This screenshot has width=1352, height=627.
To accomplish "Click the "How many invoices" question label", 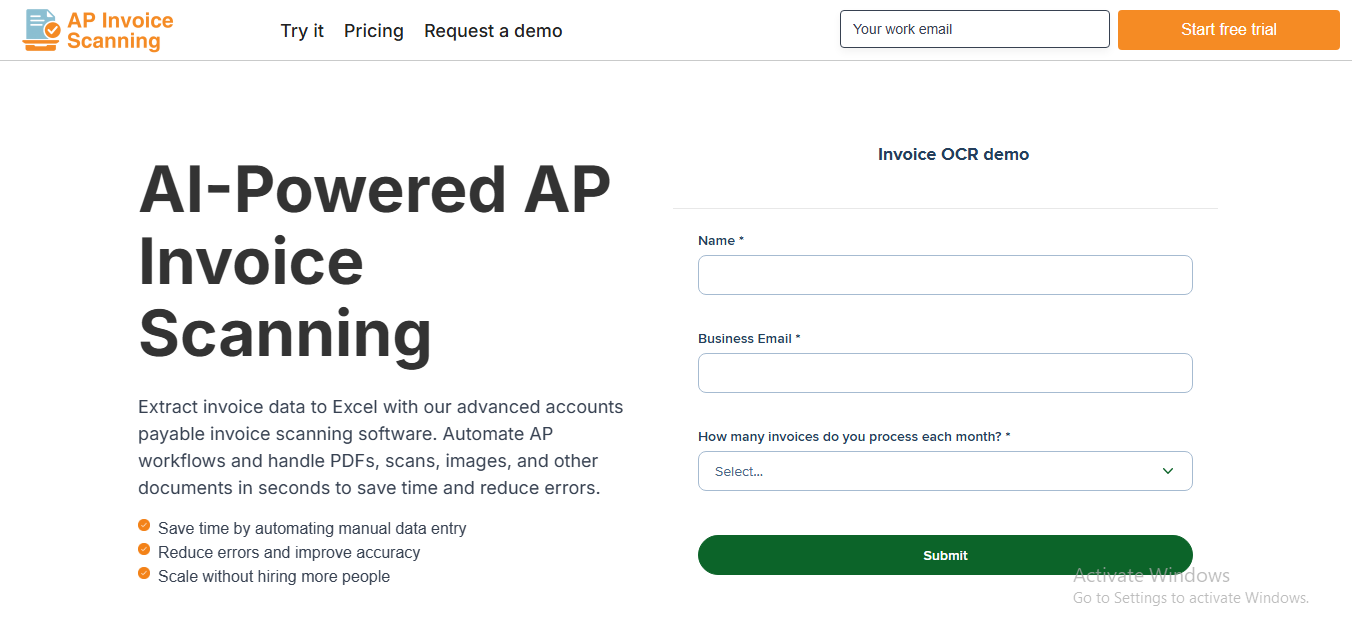I will click(x=853, y=437).
